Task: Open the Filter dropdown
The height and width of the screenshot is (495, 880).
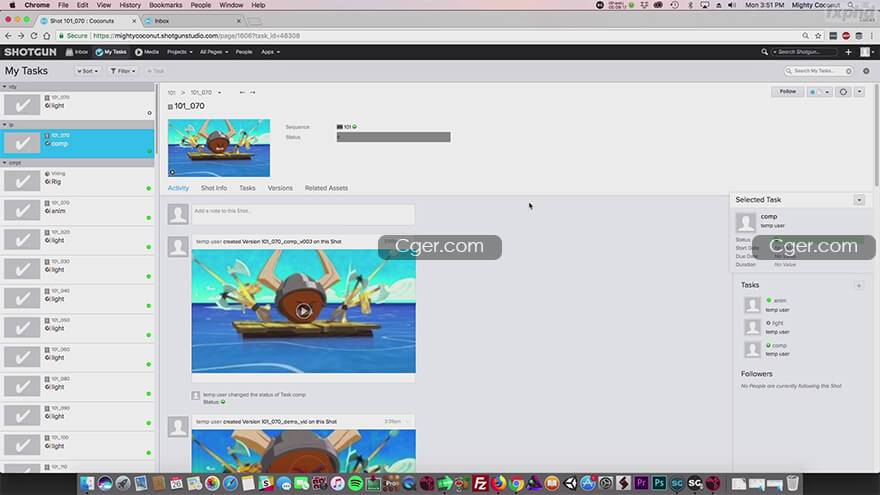Action: (x=122, y=71)
